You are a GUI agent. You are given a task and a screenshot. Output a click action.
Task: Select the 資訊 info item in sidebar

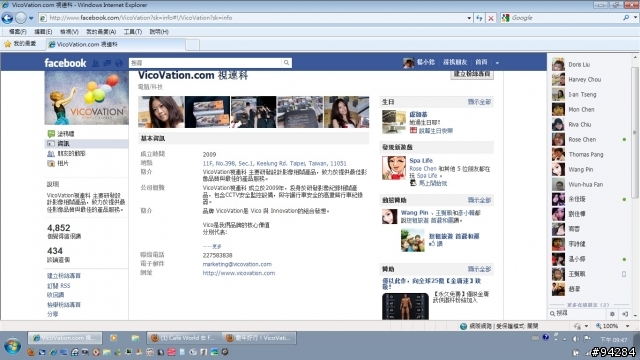[x=86, y=144]
